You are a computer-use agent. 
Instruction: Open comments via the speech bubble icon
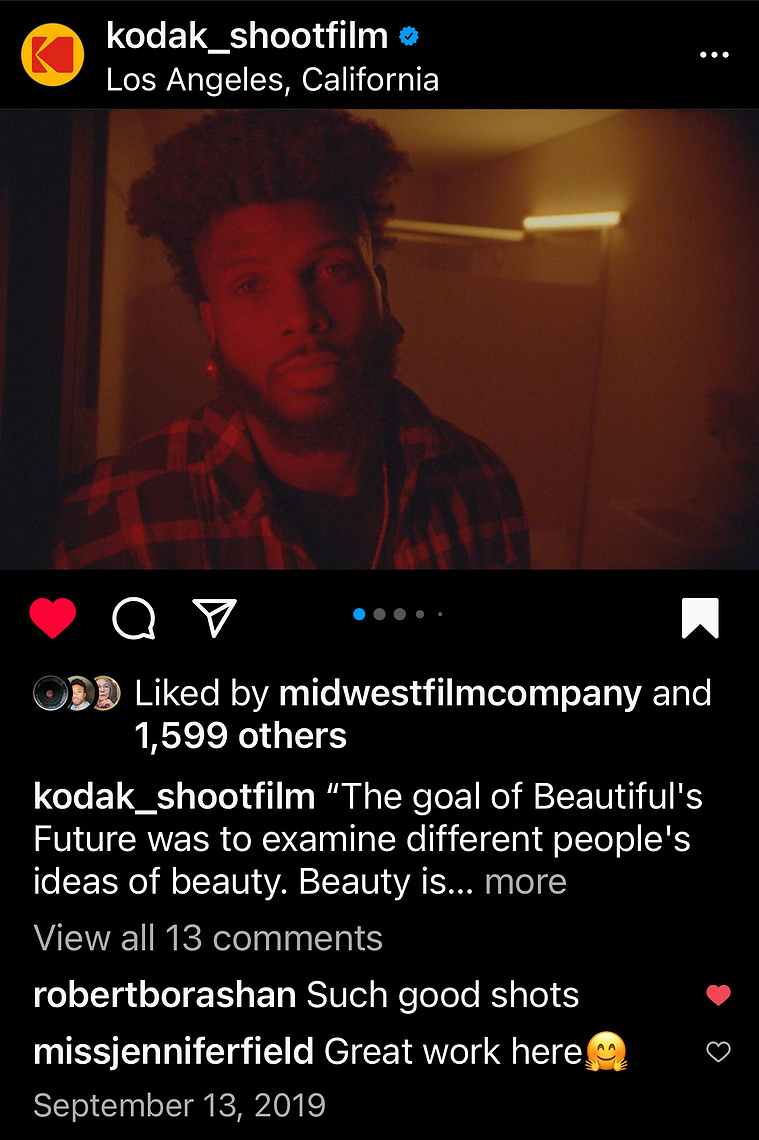[x=134, y=618]
